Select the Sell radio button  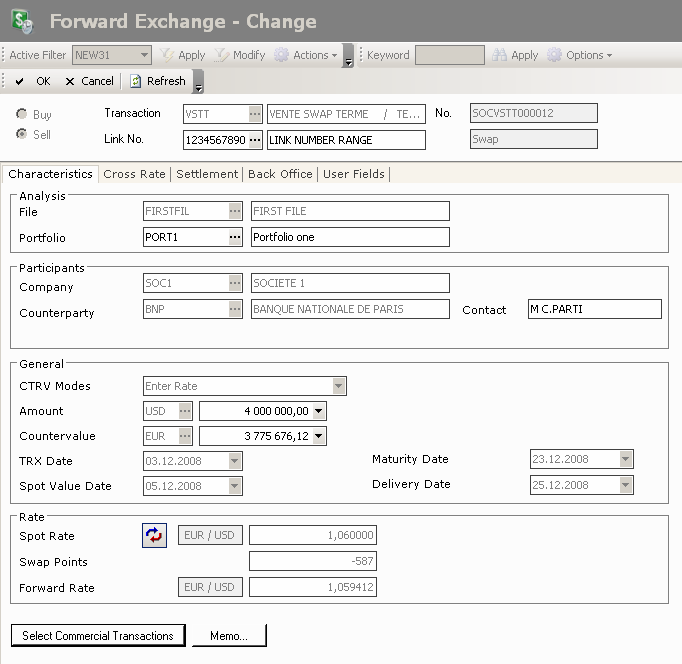(21, 134)
